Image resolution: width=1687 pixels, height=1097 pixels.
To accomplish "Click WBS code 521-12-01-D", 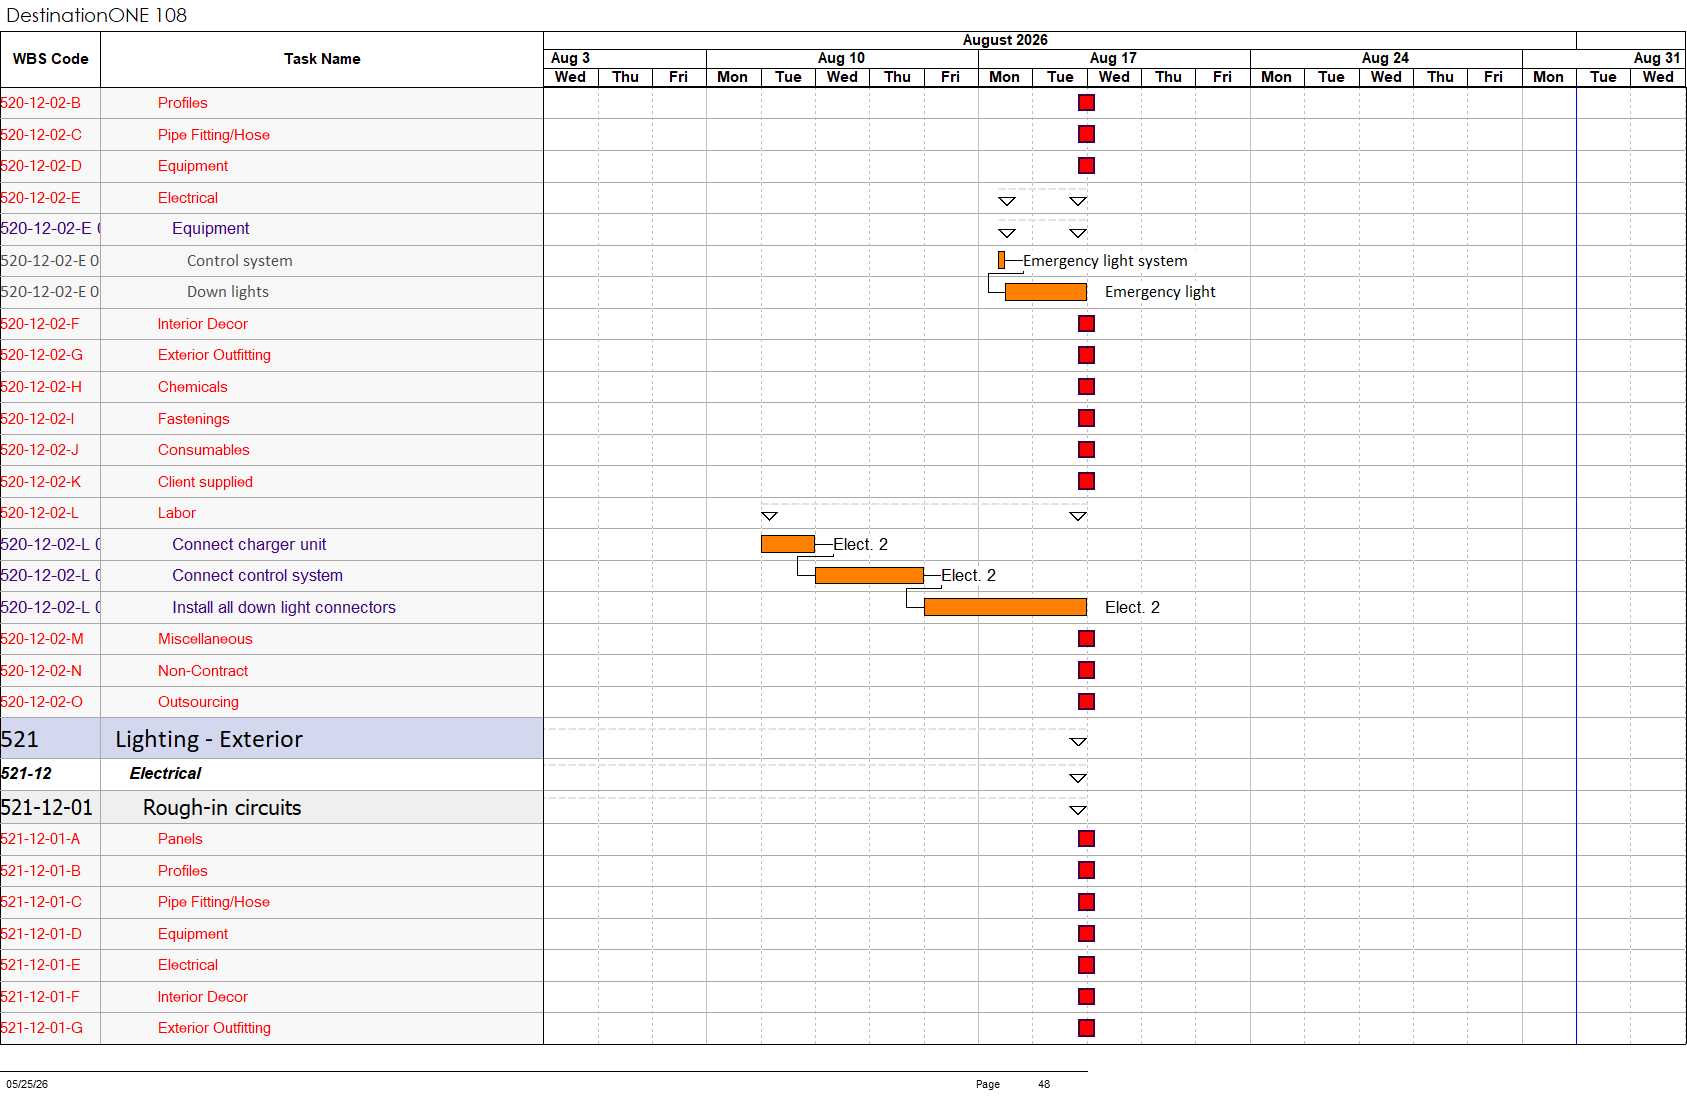I will tap(41, 934).
